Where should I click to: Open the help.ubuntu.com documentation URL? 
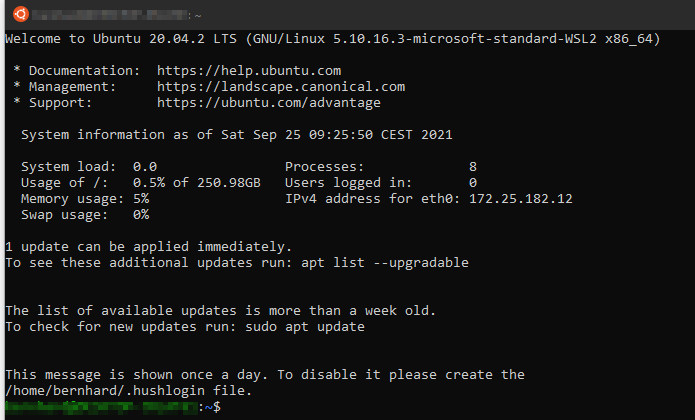point(249,71)
